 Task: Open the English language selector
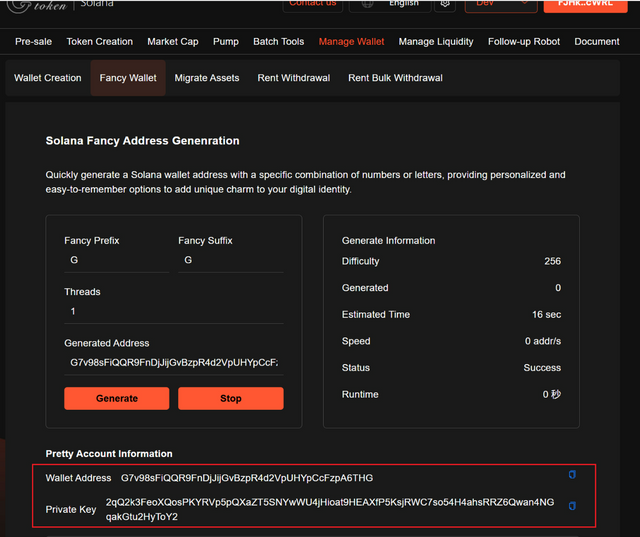coord(390,4)
